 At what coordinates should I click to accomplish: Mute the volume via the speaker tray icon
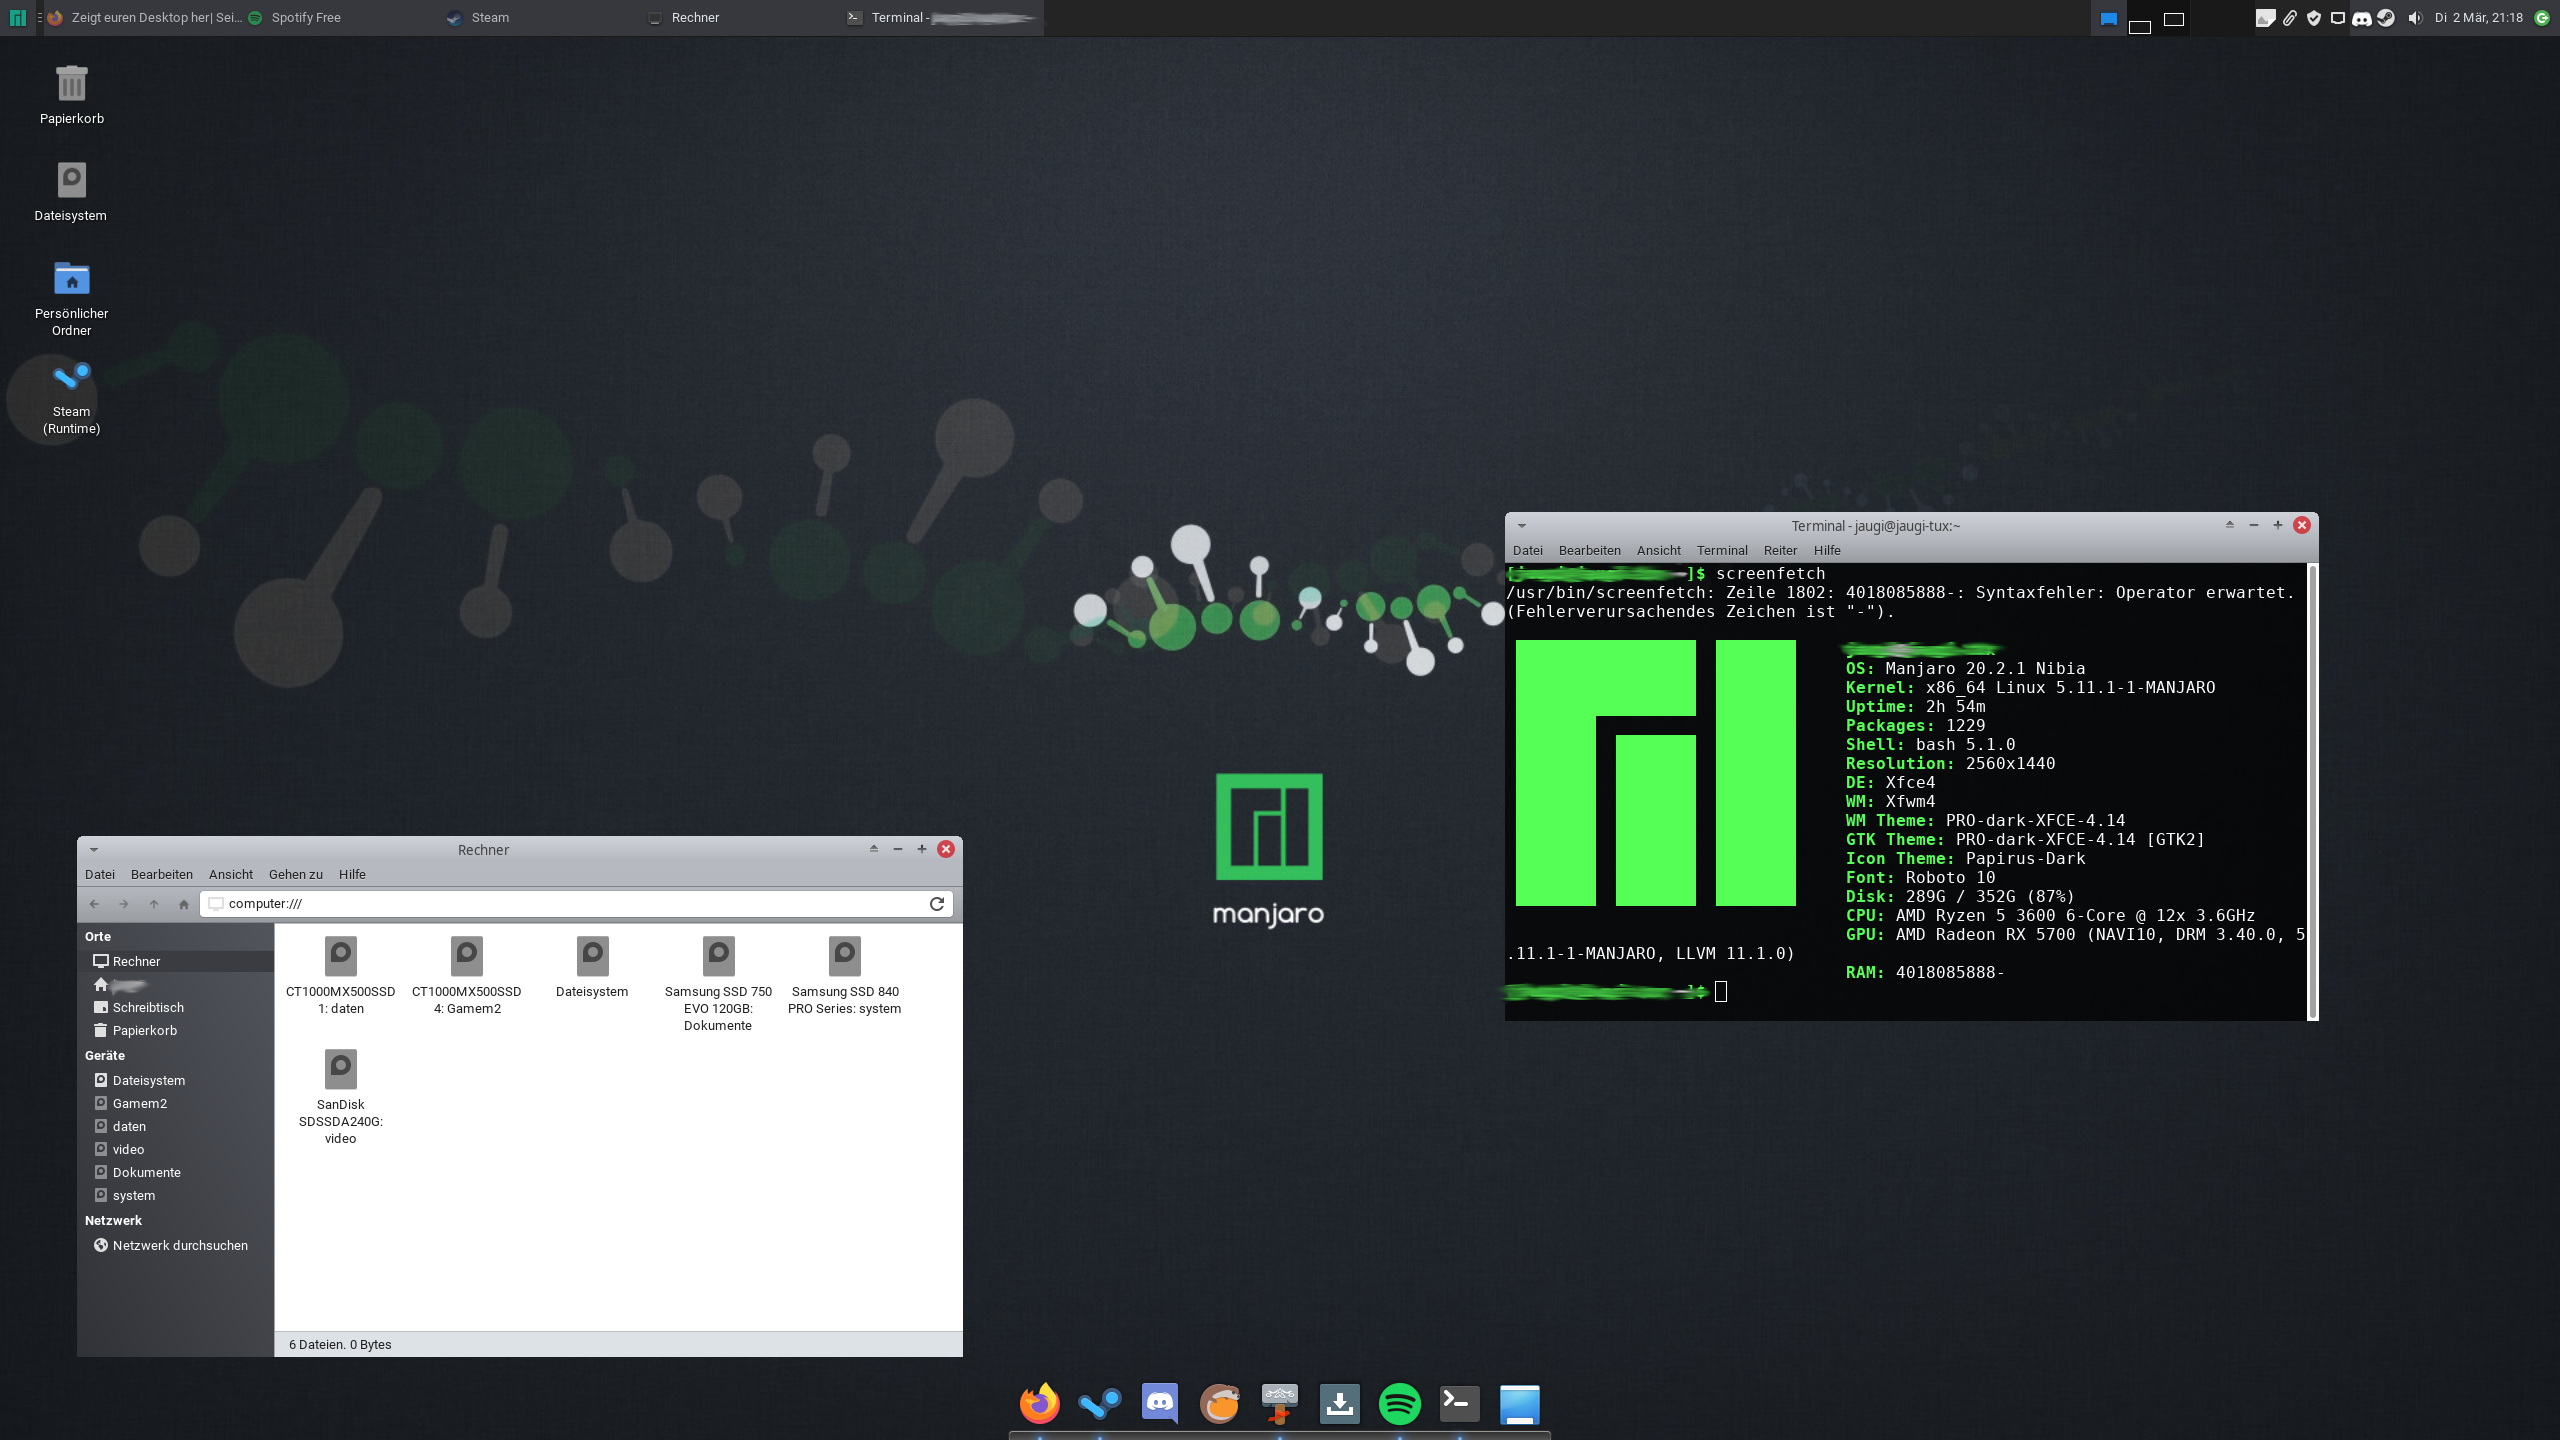[x=2413, y=17]
